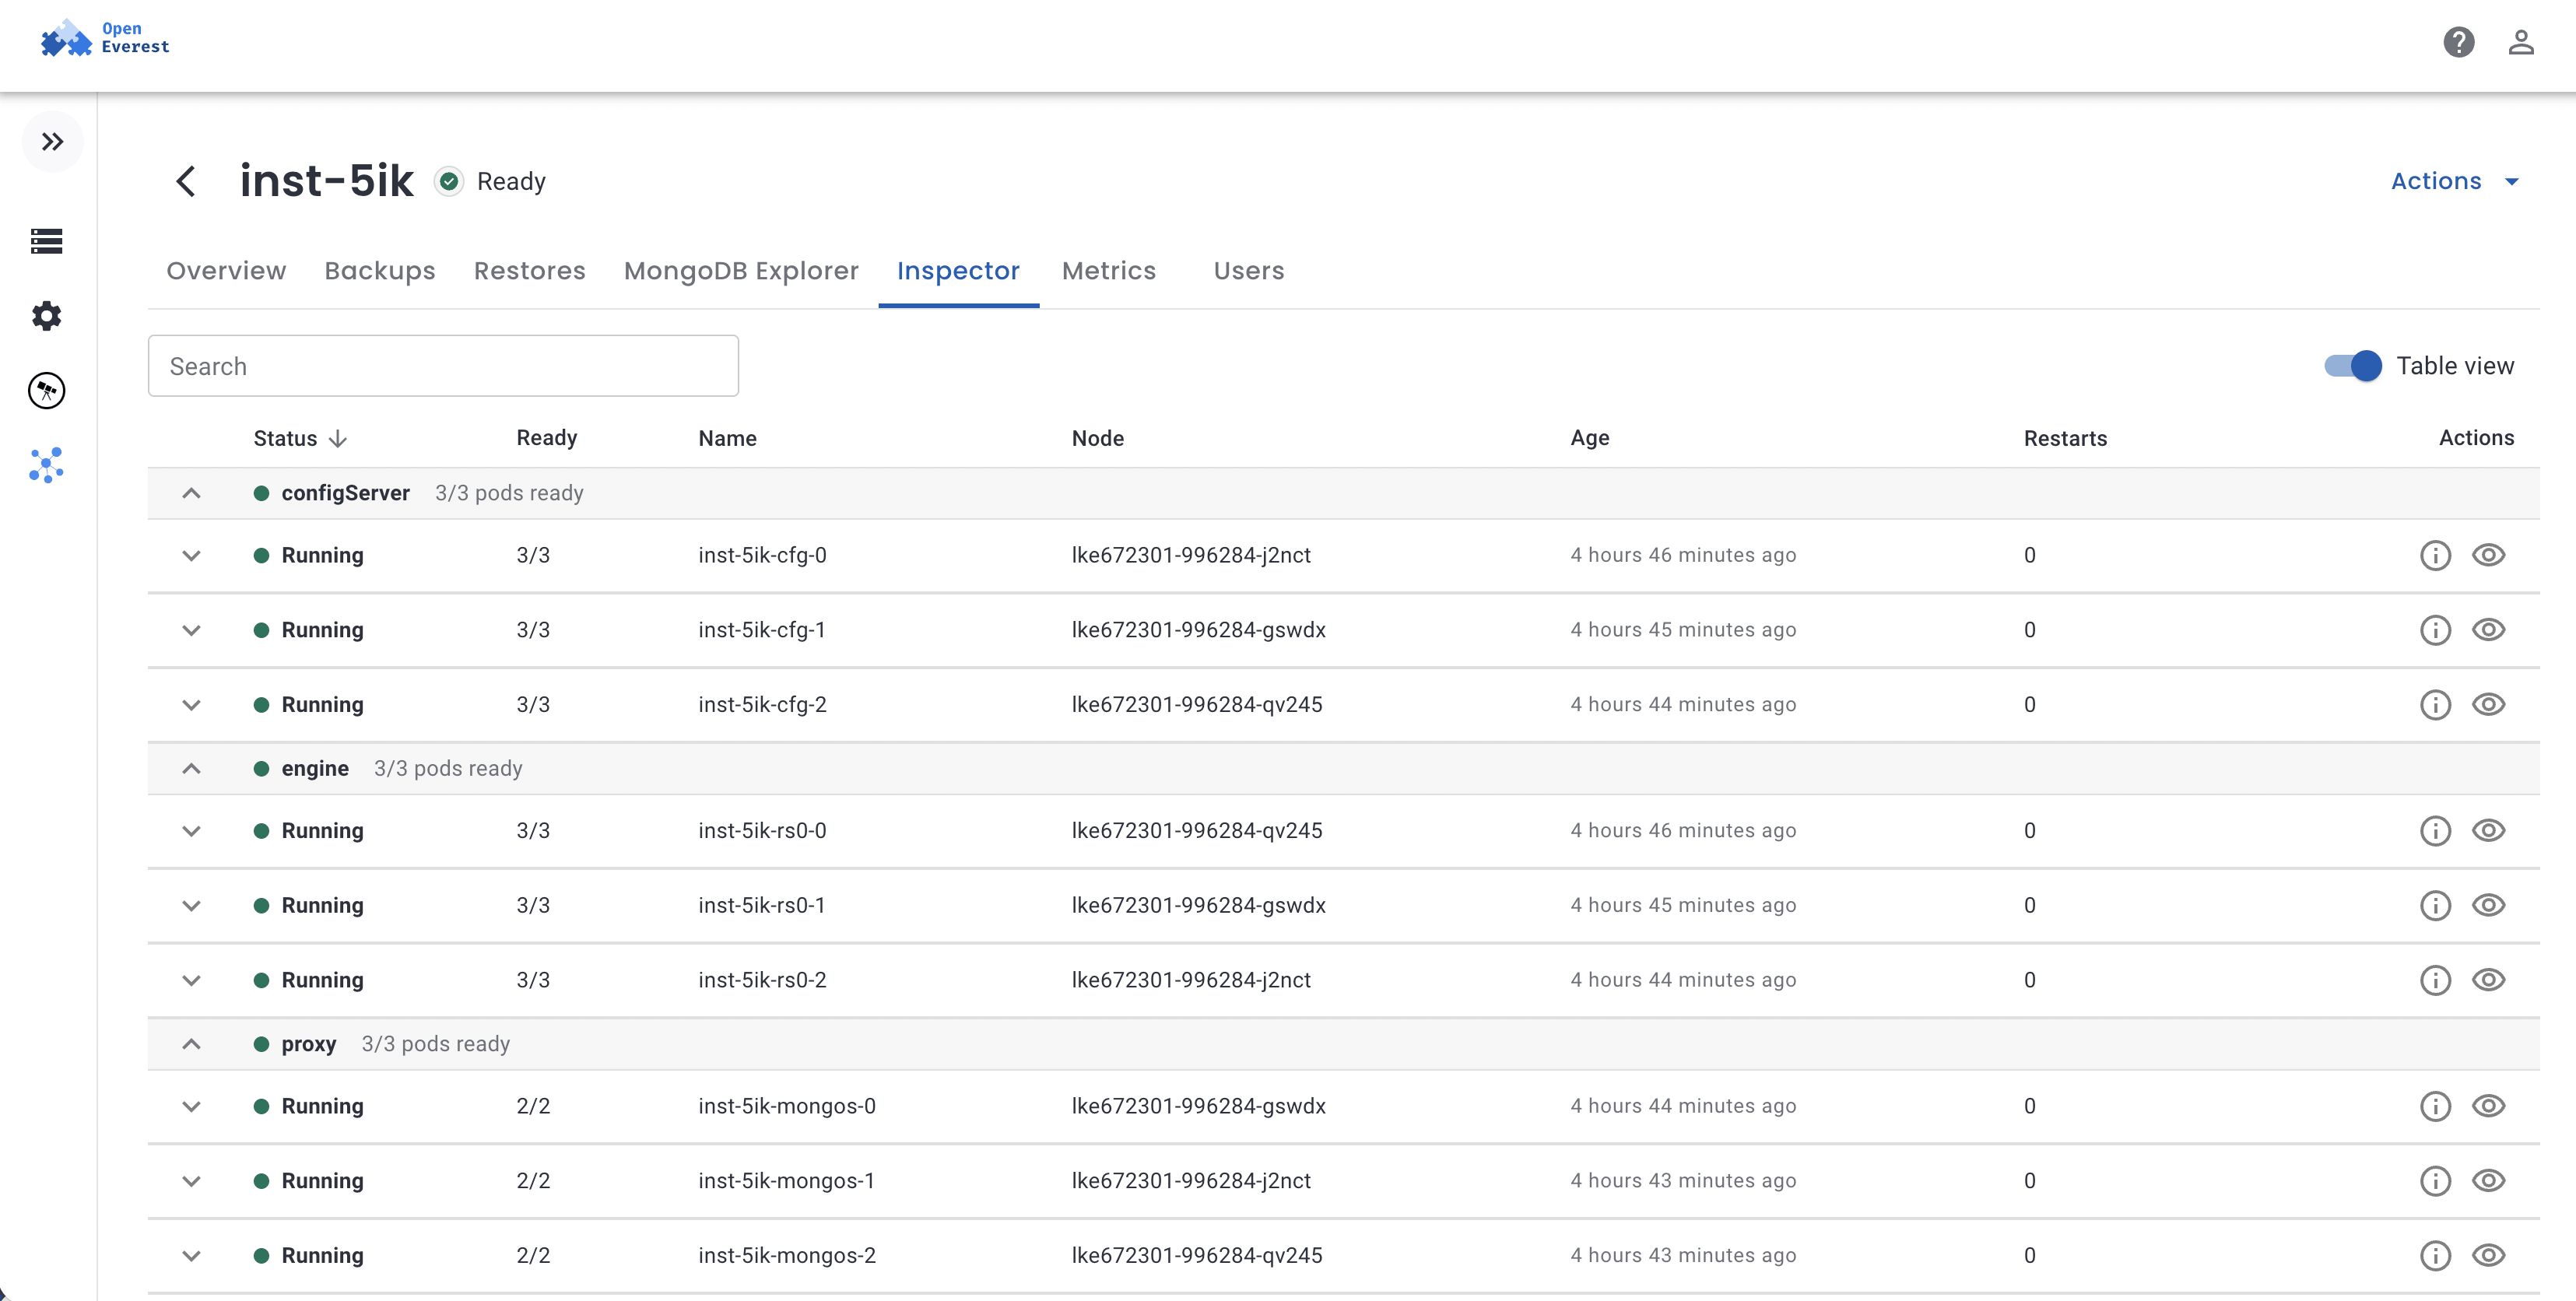Open the telescope observability sidebar icon
2576x1301 pixels.
(x=46, y=391)
